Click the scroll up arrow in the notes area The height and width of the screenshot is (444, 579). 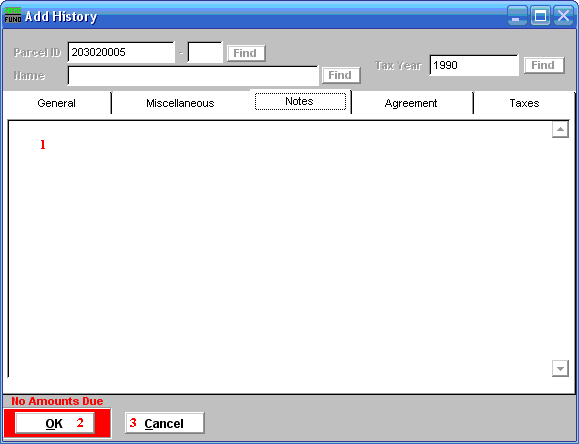pyautogui.click(x=560, y=129)
